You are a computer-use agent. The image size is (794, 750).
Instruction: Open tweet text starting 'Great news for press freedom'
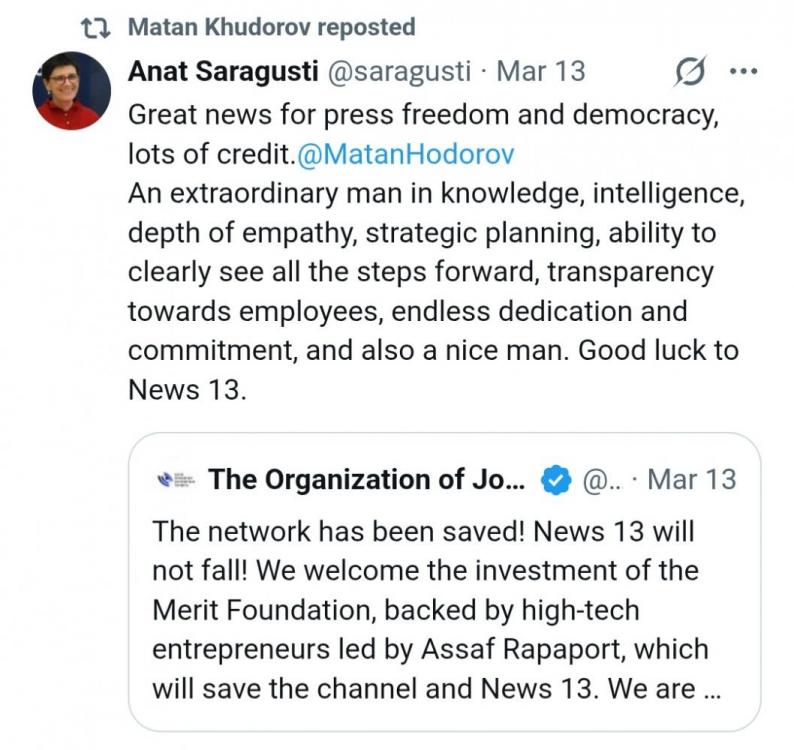click(x=423, y=115)
